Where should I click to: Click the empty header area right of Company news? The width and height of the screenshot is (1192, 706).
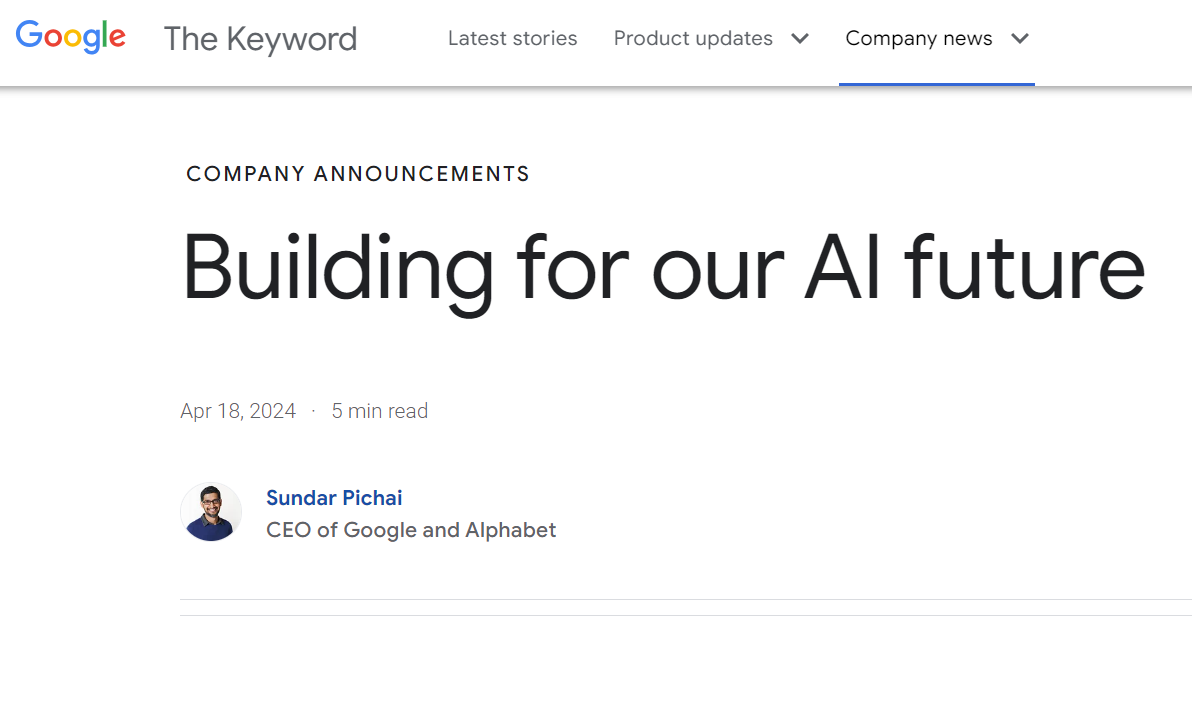tap(1113, 42)
